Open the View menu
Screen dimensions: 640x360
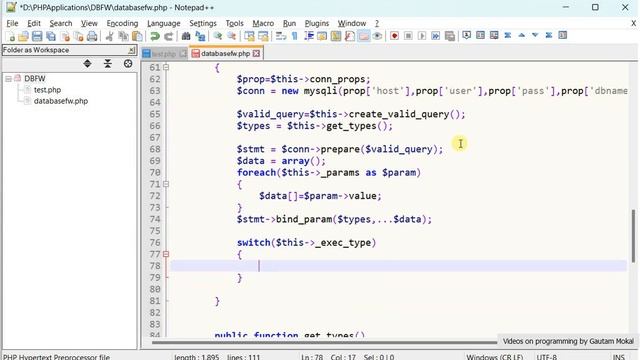pos(89,23)
